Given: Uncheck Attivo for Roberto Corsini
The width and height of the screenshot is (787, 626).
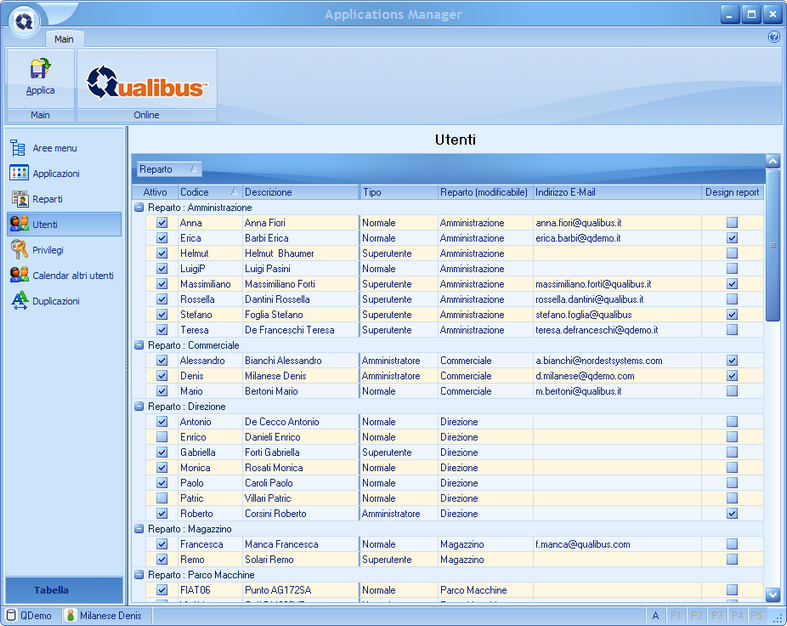Looking at the screenshot, I should tap(162, 514).
